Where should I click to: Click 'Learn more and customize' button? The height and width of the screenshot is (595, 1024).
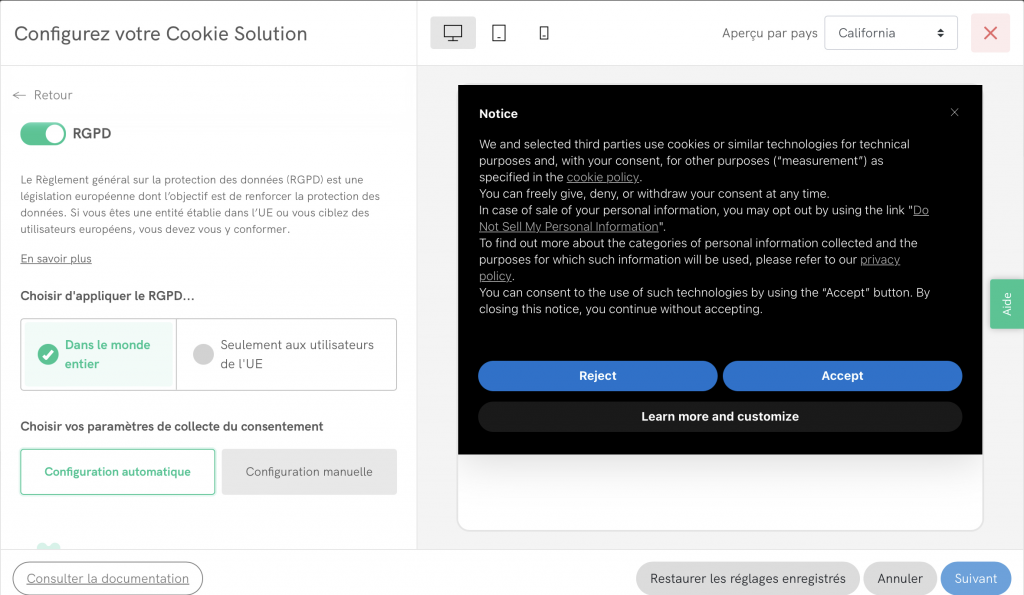(x=719, y=416)
